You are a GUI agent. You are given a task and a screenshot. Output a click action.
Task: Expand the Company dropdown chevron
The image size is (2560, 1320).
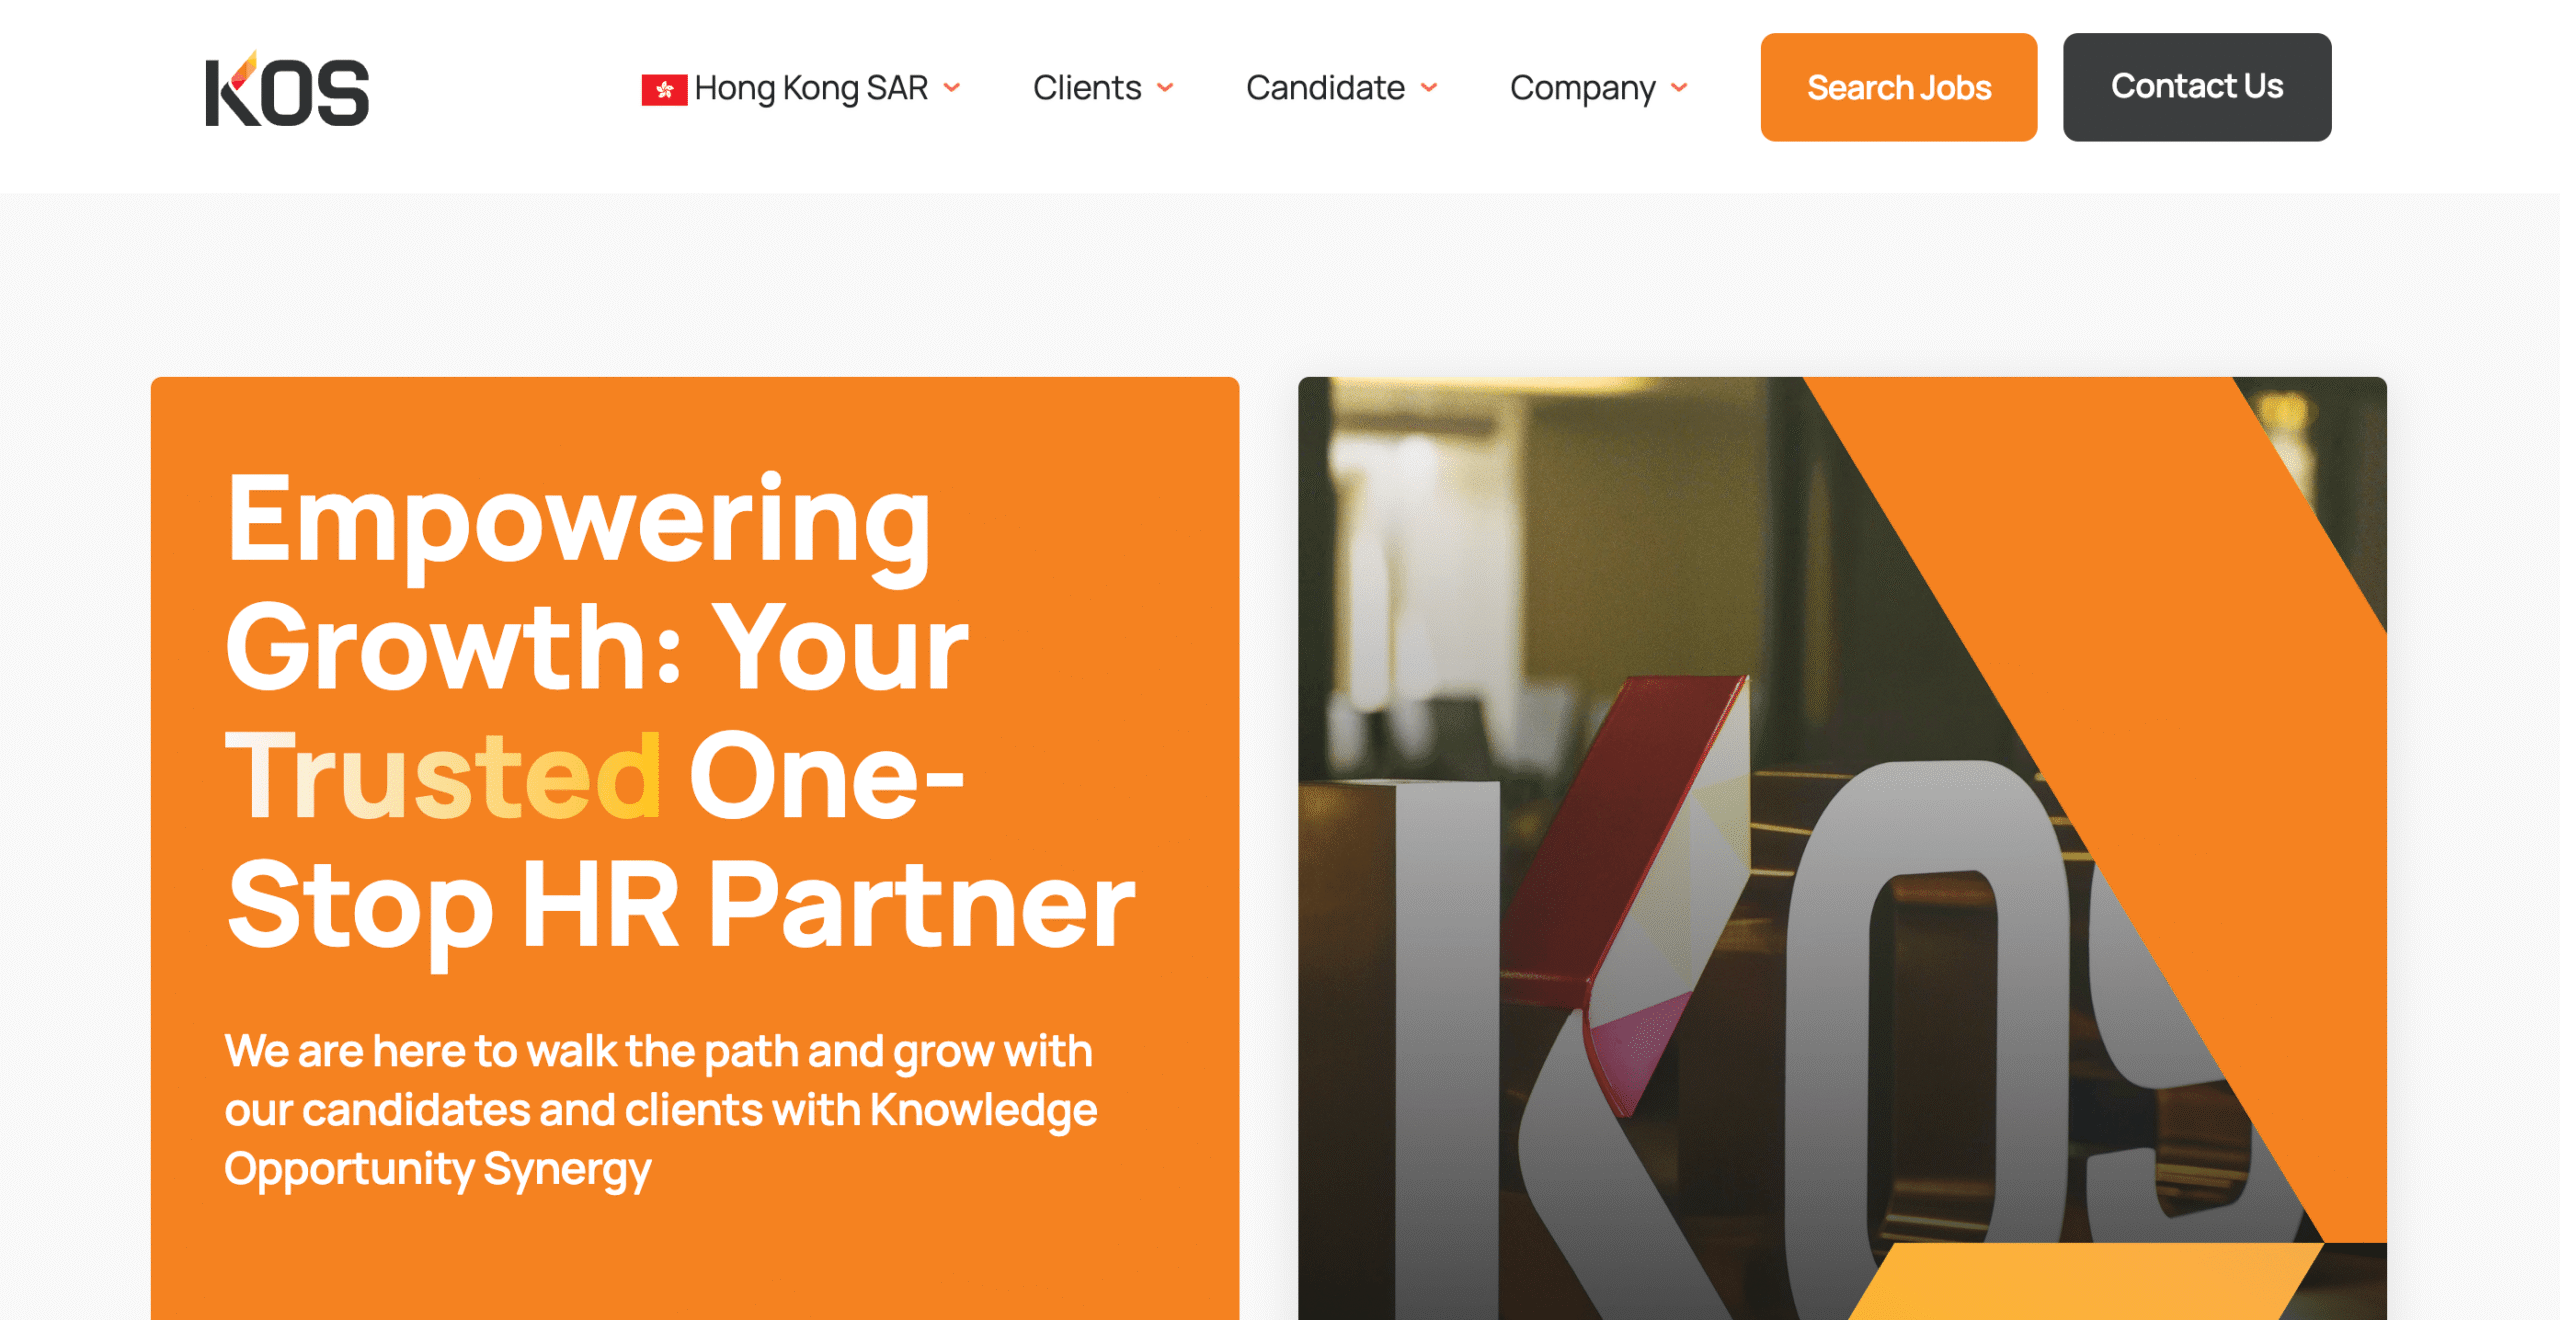pyautogui.click(x=1679, y=88)
